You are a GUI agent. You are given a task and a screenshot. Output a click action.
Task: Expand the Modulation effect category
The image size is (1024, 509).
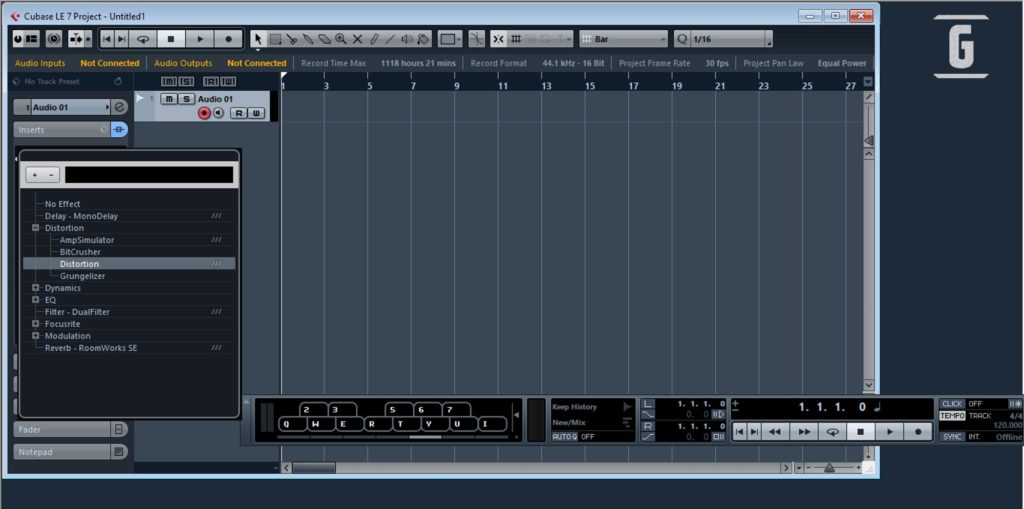[x=35, y=336]
